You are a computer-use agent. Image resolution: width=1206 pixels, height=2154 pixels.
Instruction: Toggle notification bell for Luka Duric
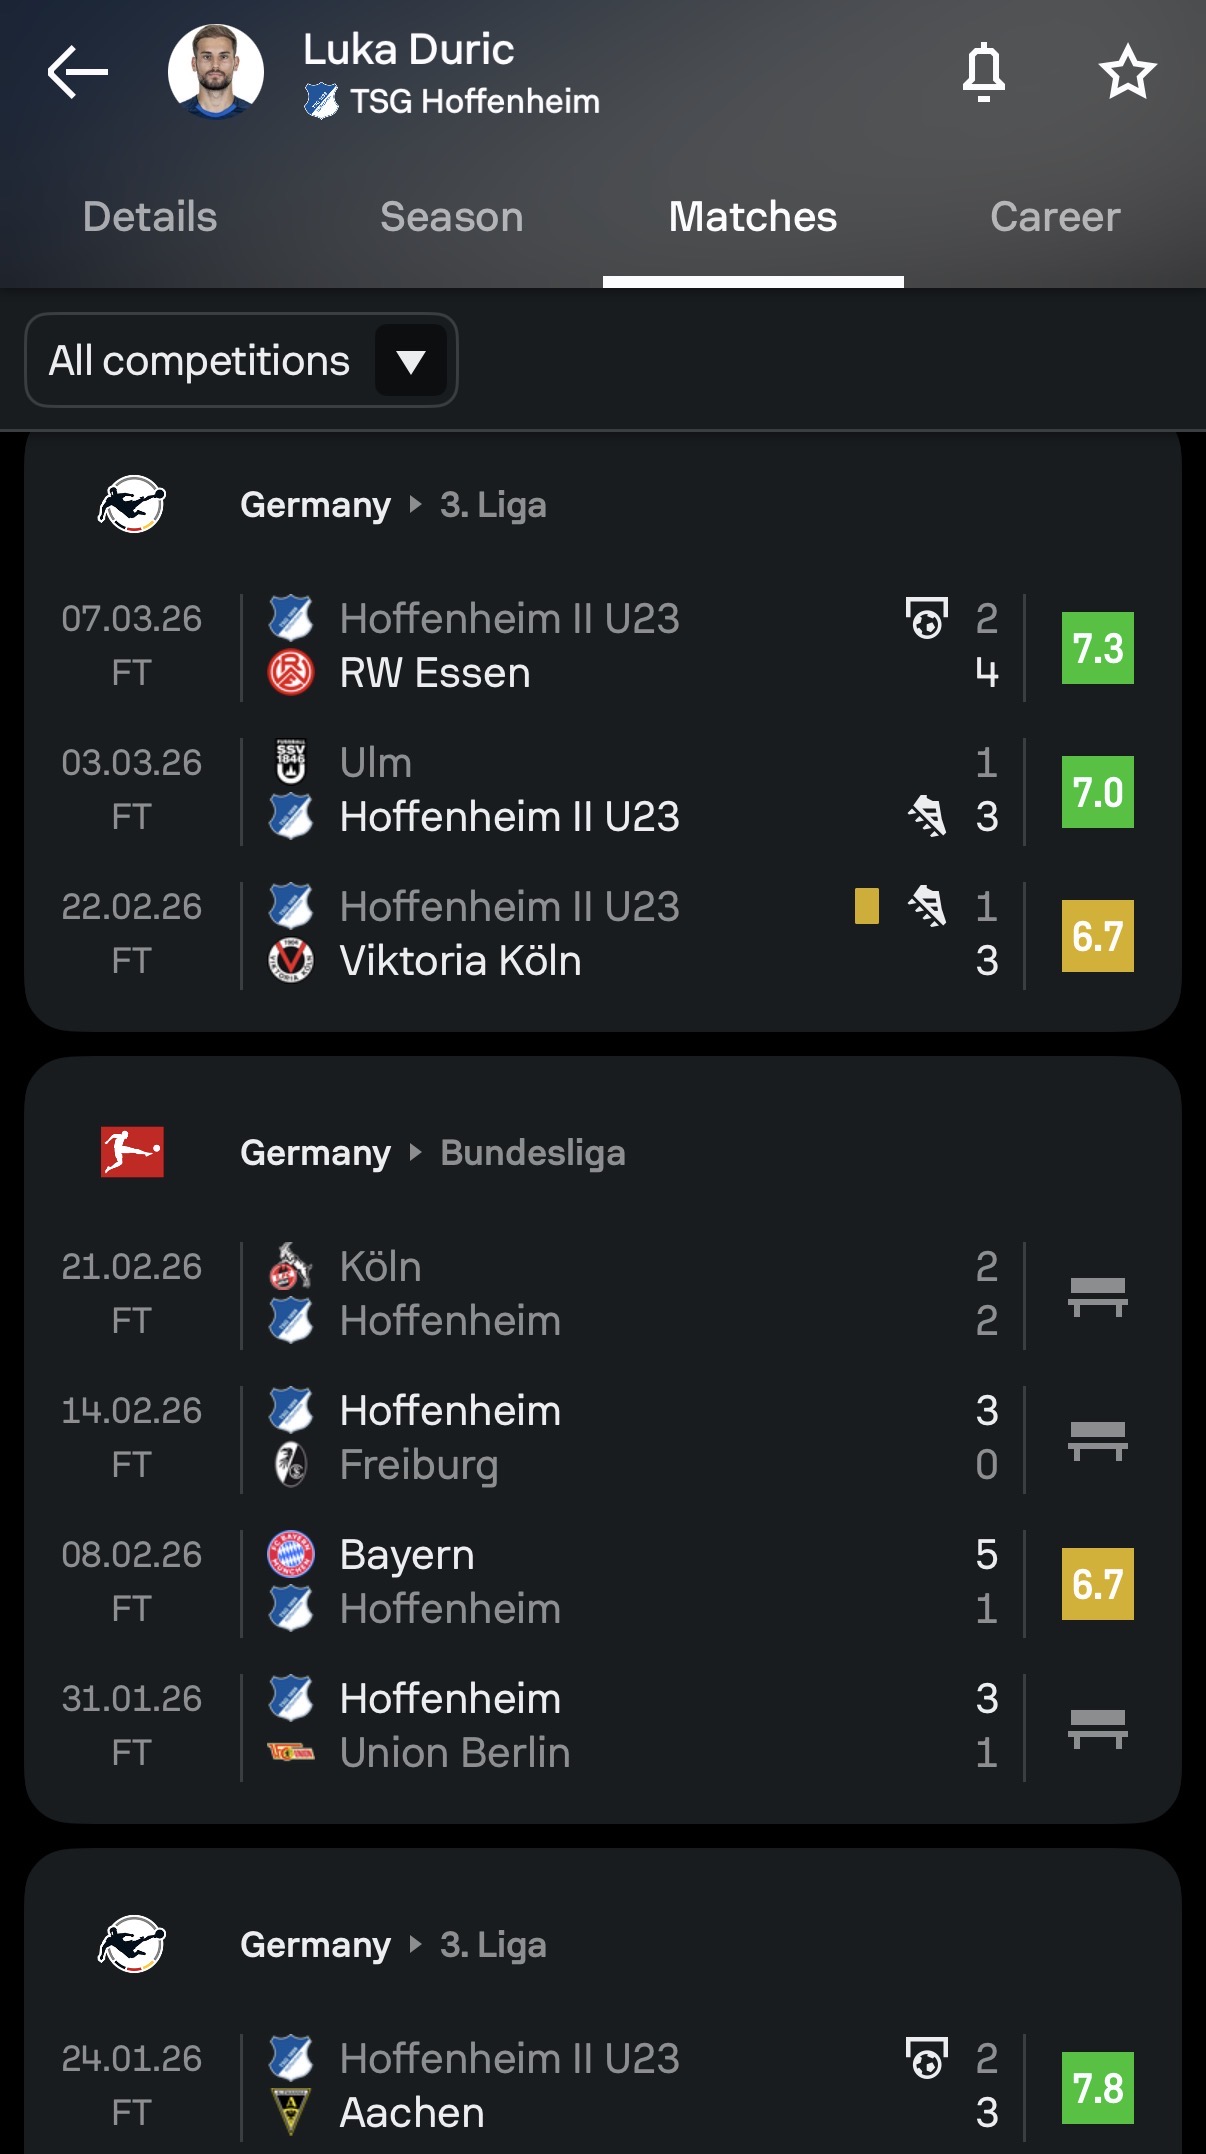coord(983,72)
